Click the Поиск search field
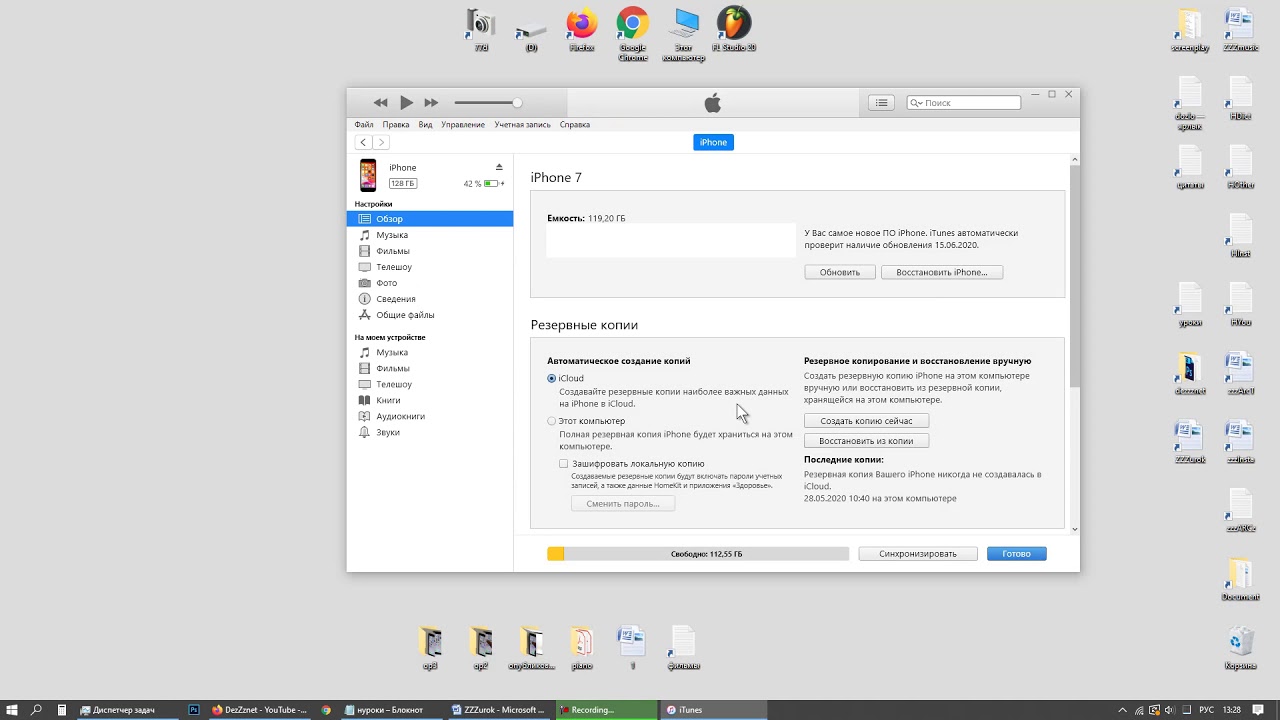 964,103
